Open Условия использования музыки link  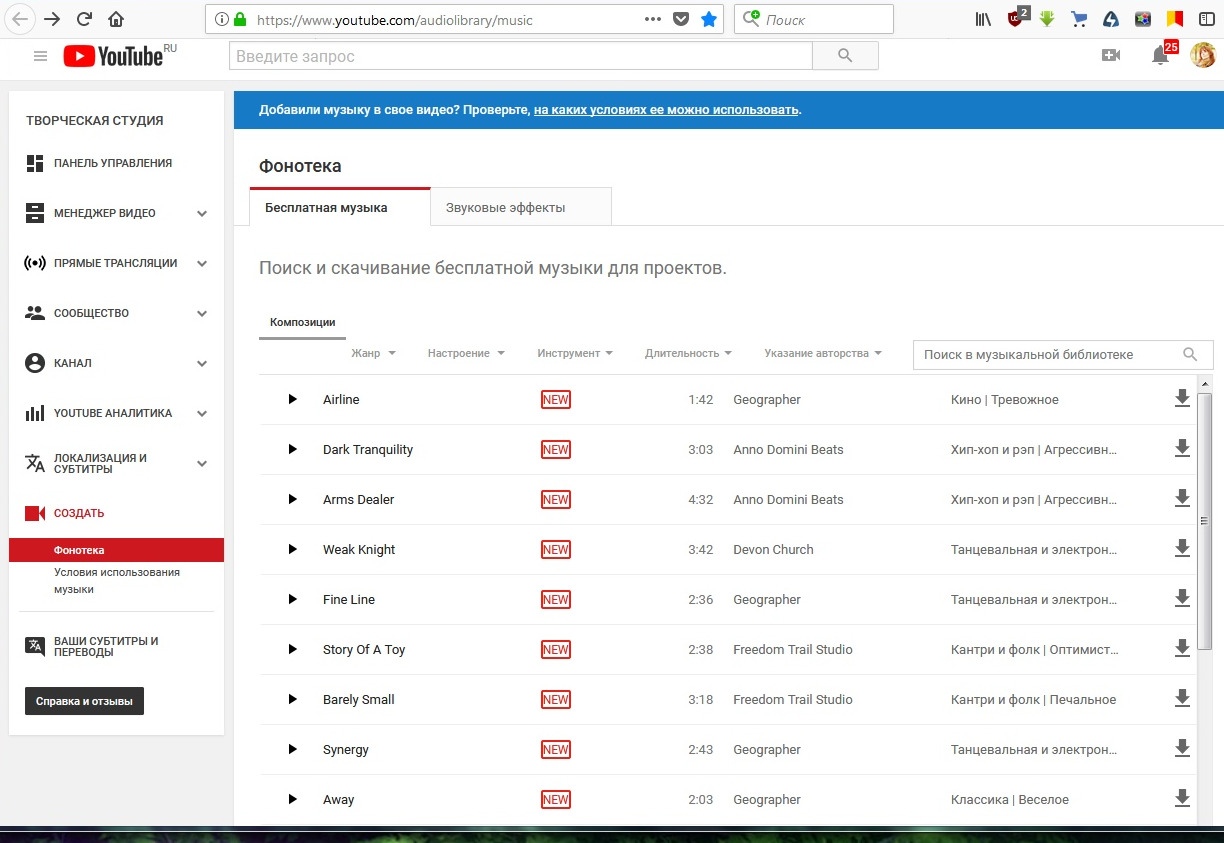point(117,581)
